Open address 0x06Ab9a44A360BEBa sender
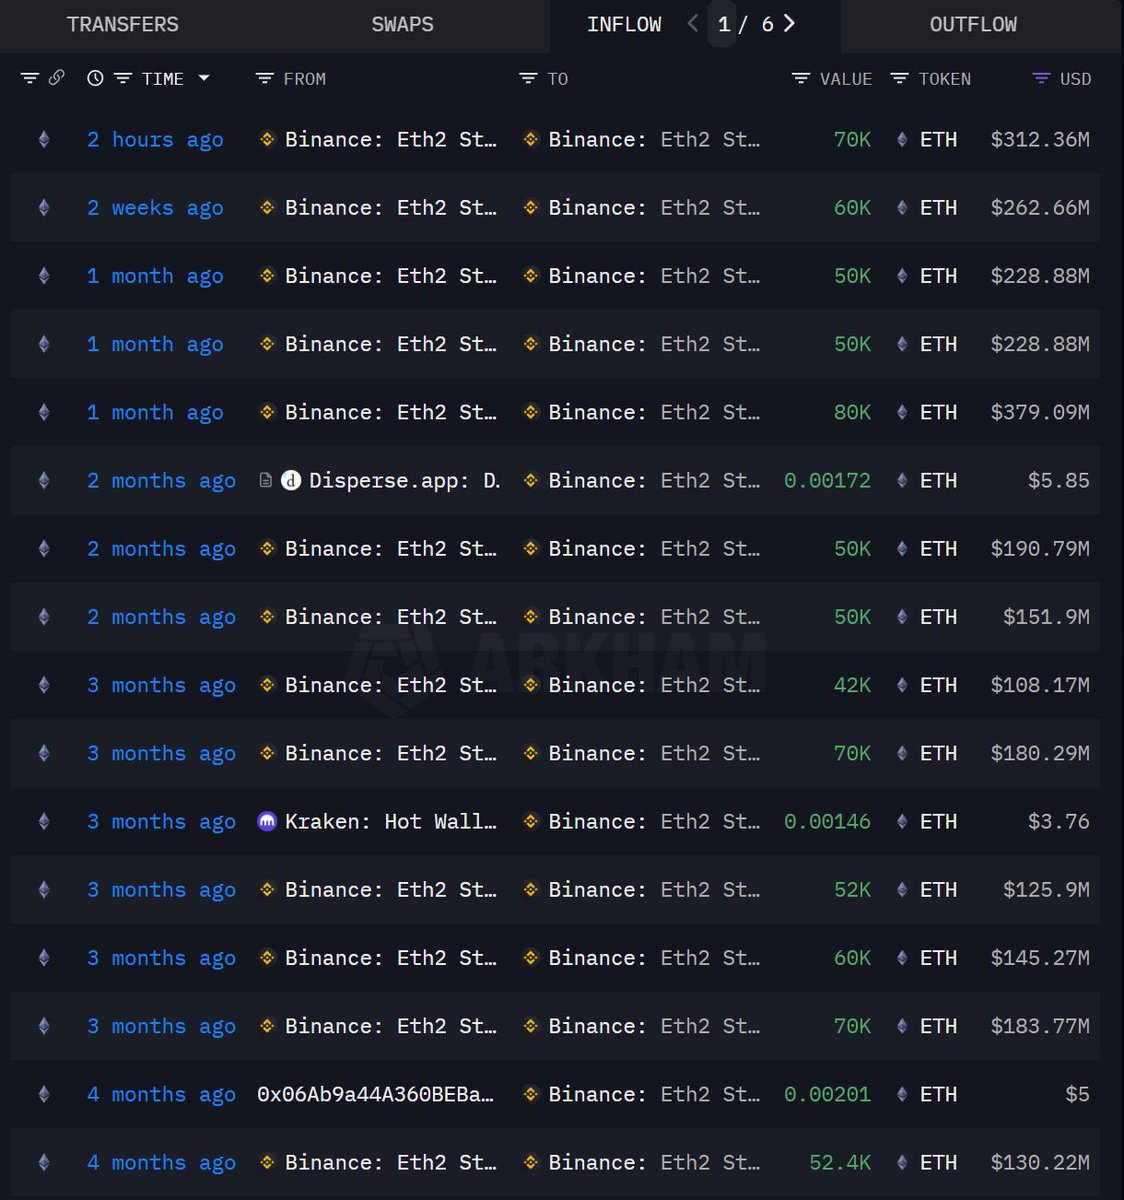This screenshot has height=1200, width=1124. coord(375,1095)
